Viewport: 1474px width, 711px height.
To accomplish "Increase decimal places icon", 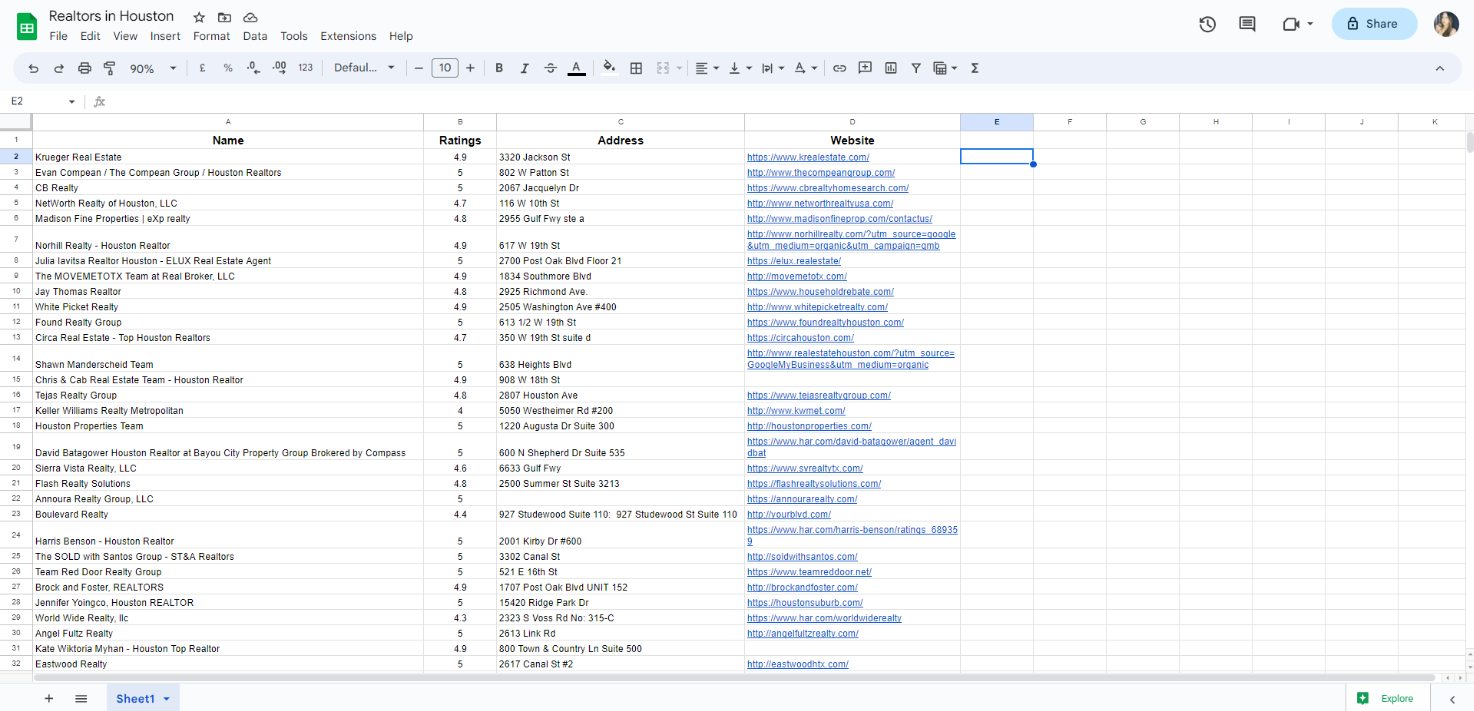I will pyautogui.click(x=279, y=68).
